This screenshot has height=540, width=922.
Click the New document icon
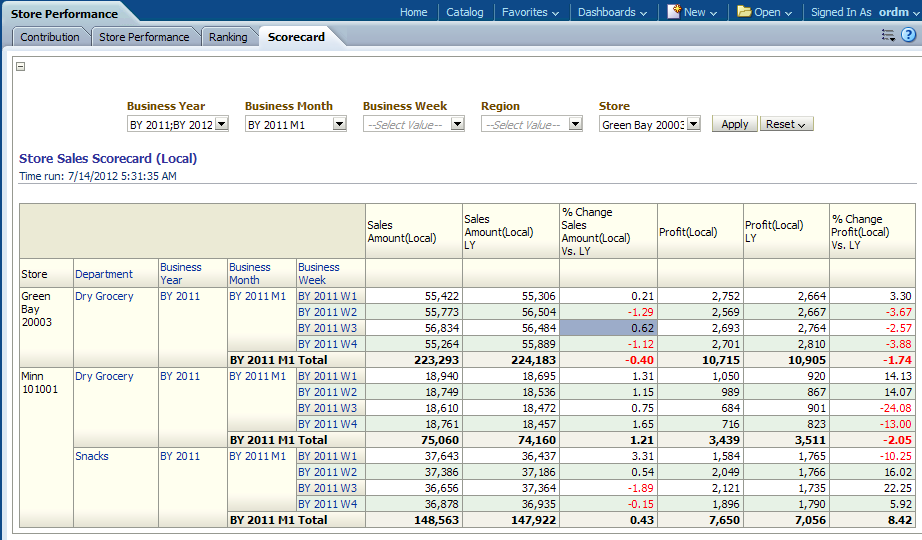coord(674,12)
